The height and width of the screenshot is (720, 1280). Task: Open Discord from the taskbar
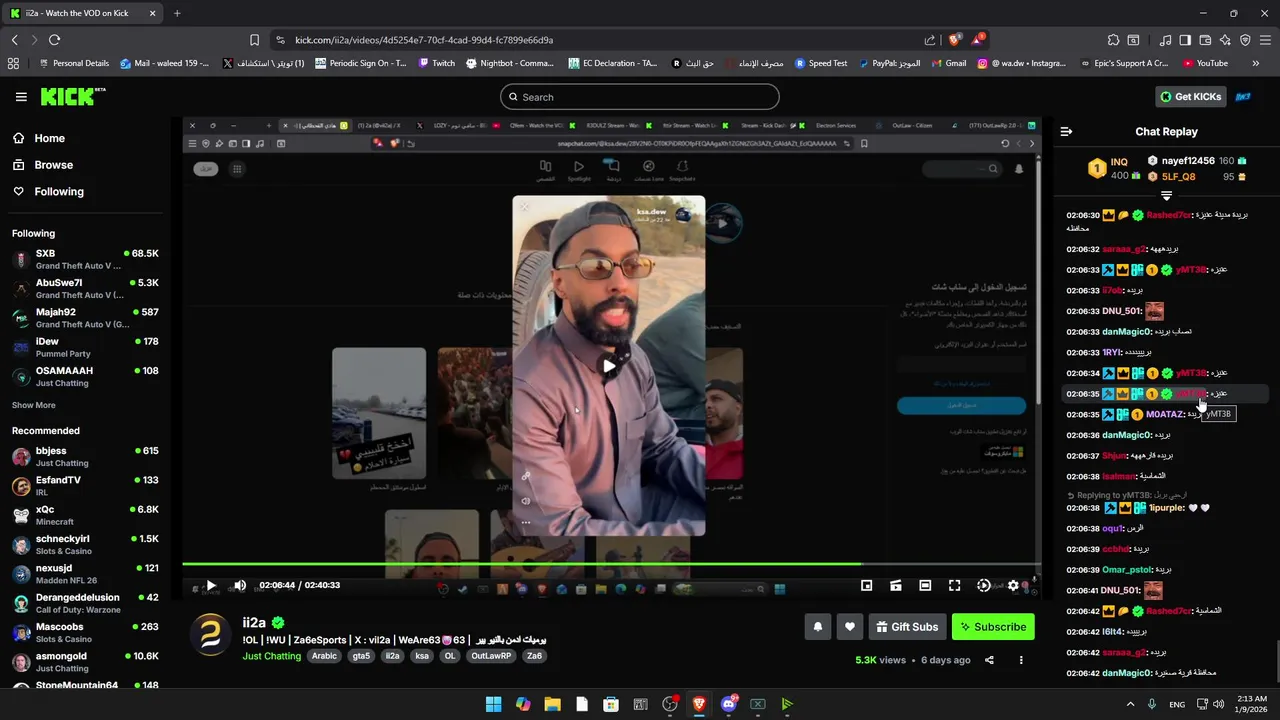[729, 704]
